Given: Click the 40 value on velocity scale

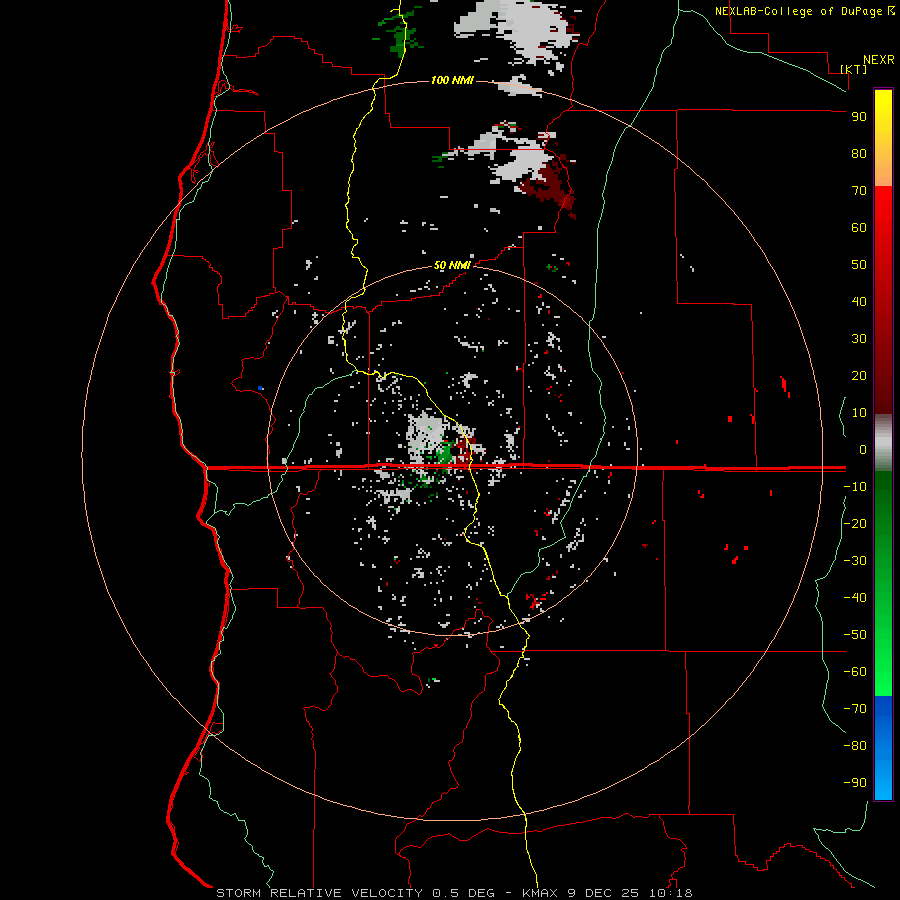Looking at the screenshot, I should [859, 301].
